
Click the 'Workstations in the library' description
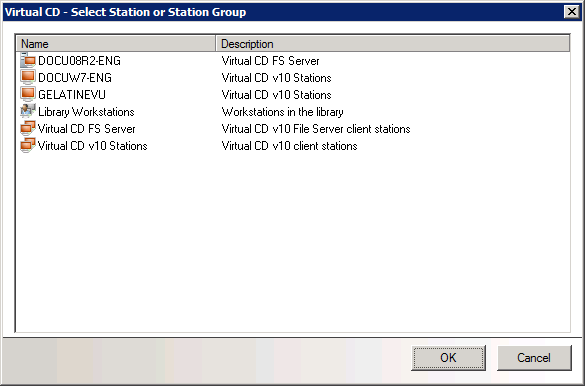(x=282, y=112)
